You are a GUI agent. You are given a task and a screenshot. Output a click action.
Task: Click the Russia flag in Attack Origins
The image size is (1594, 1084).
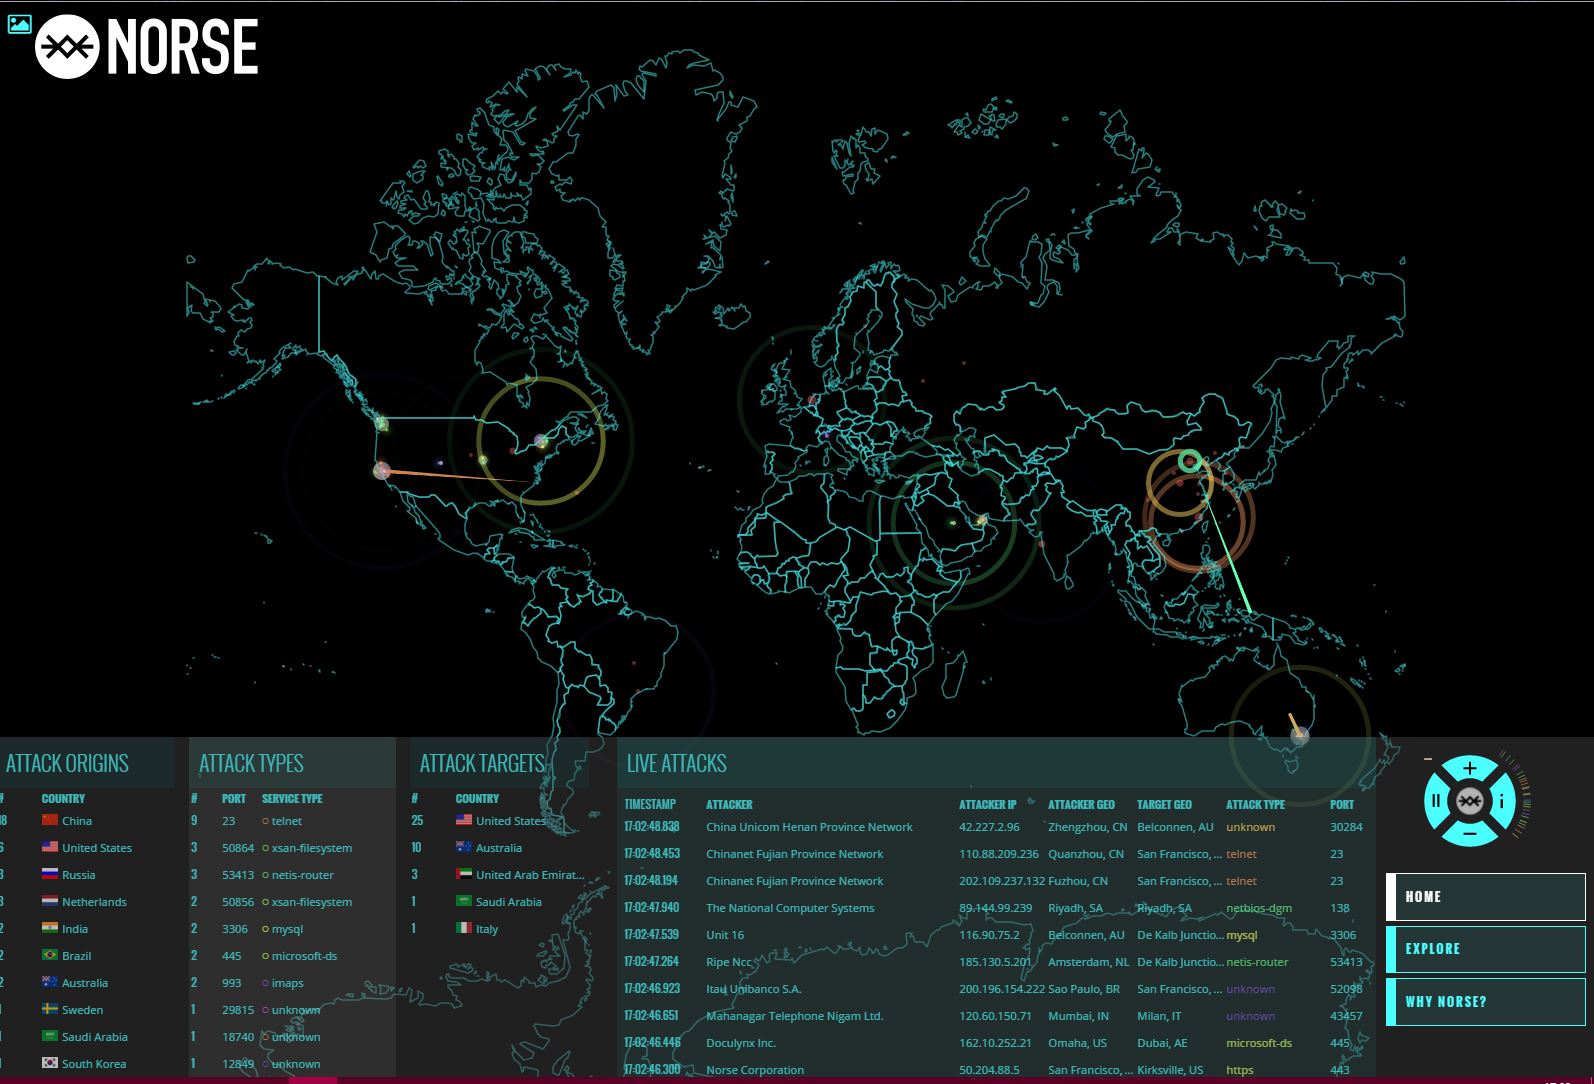tap(50, 874)
